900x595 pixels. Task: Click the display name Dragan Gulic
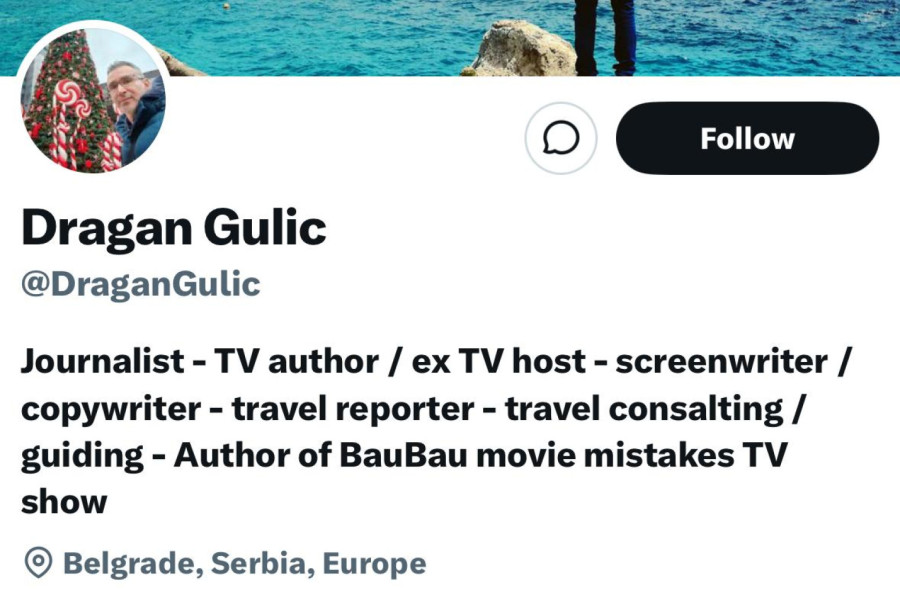coord(174,228)
